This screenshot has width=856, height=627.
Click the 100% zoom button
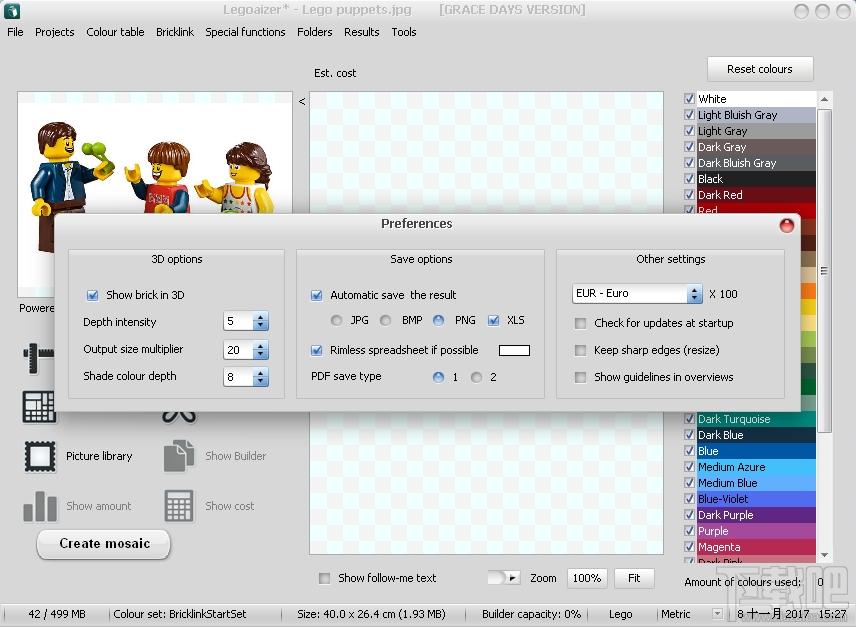587,578
